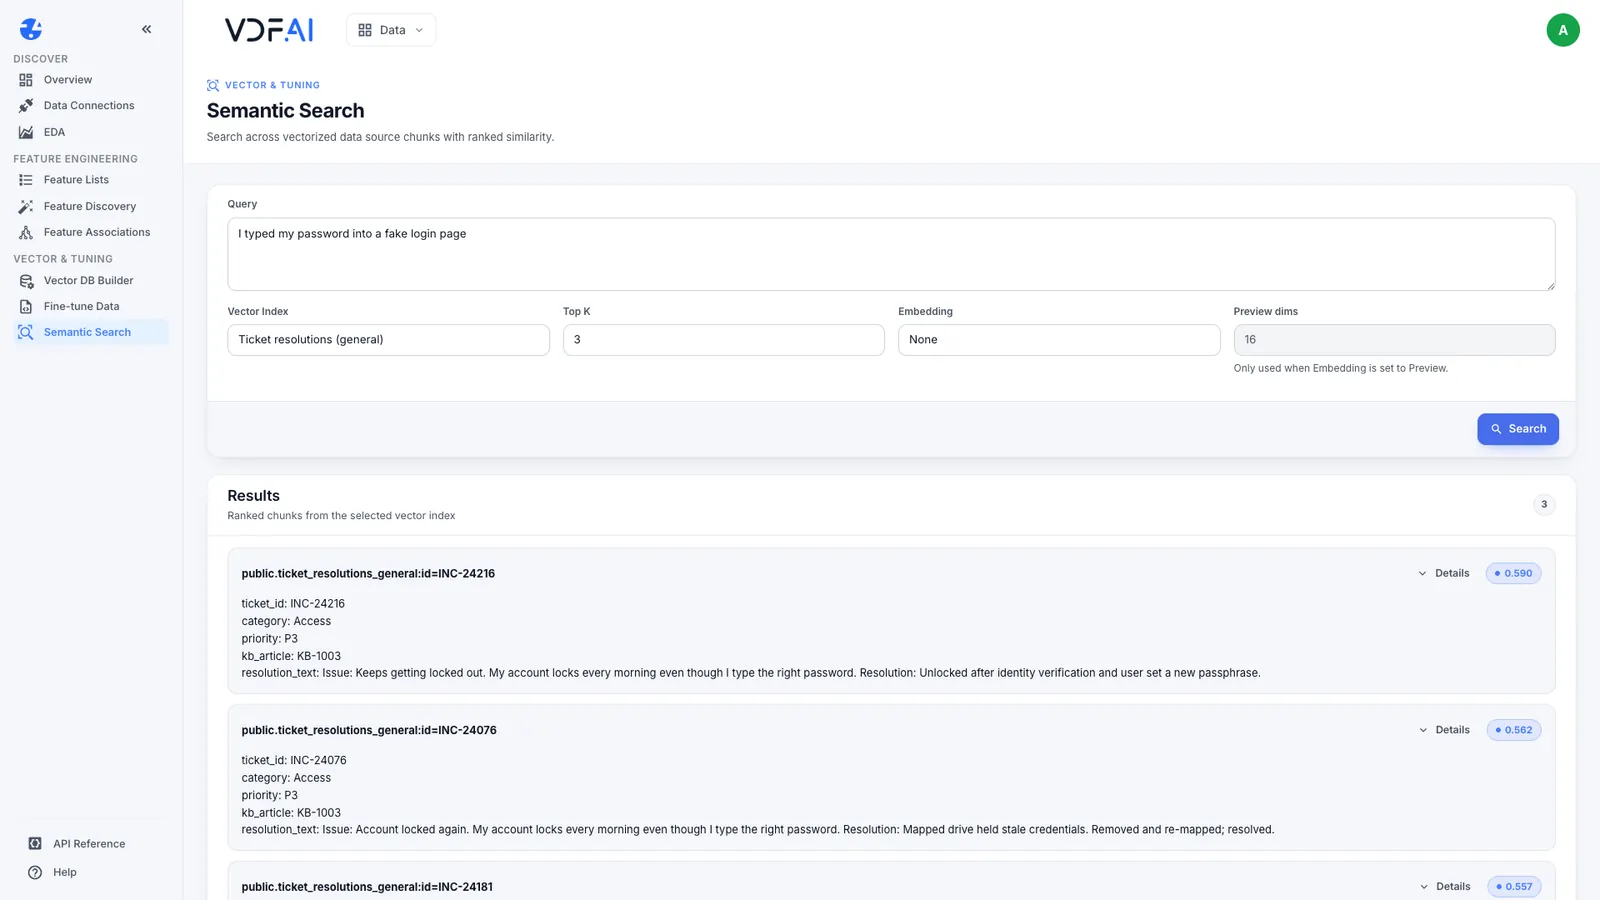The width and height of the screenshot is (1600, 900).
Task: Click the API Reference icon
Action: [x=35, y=844]
